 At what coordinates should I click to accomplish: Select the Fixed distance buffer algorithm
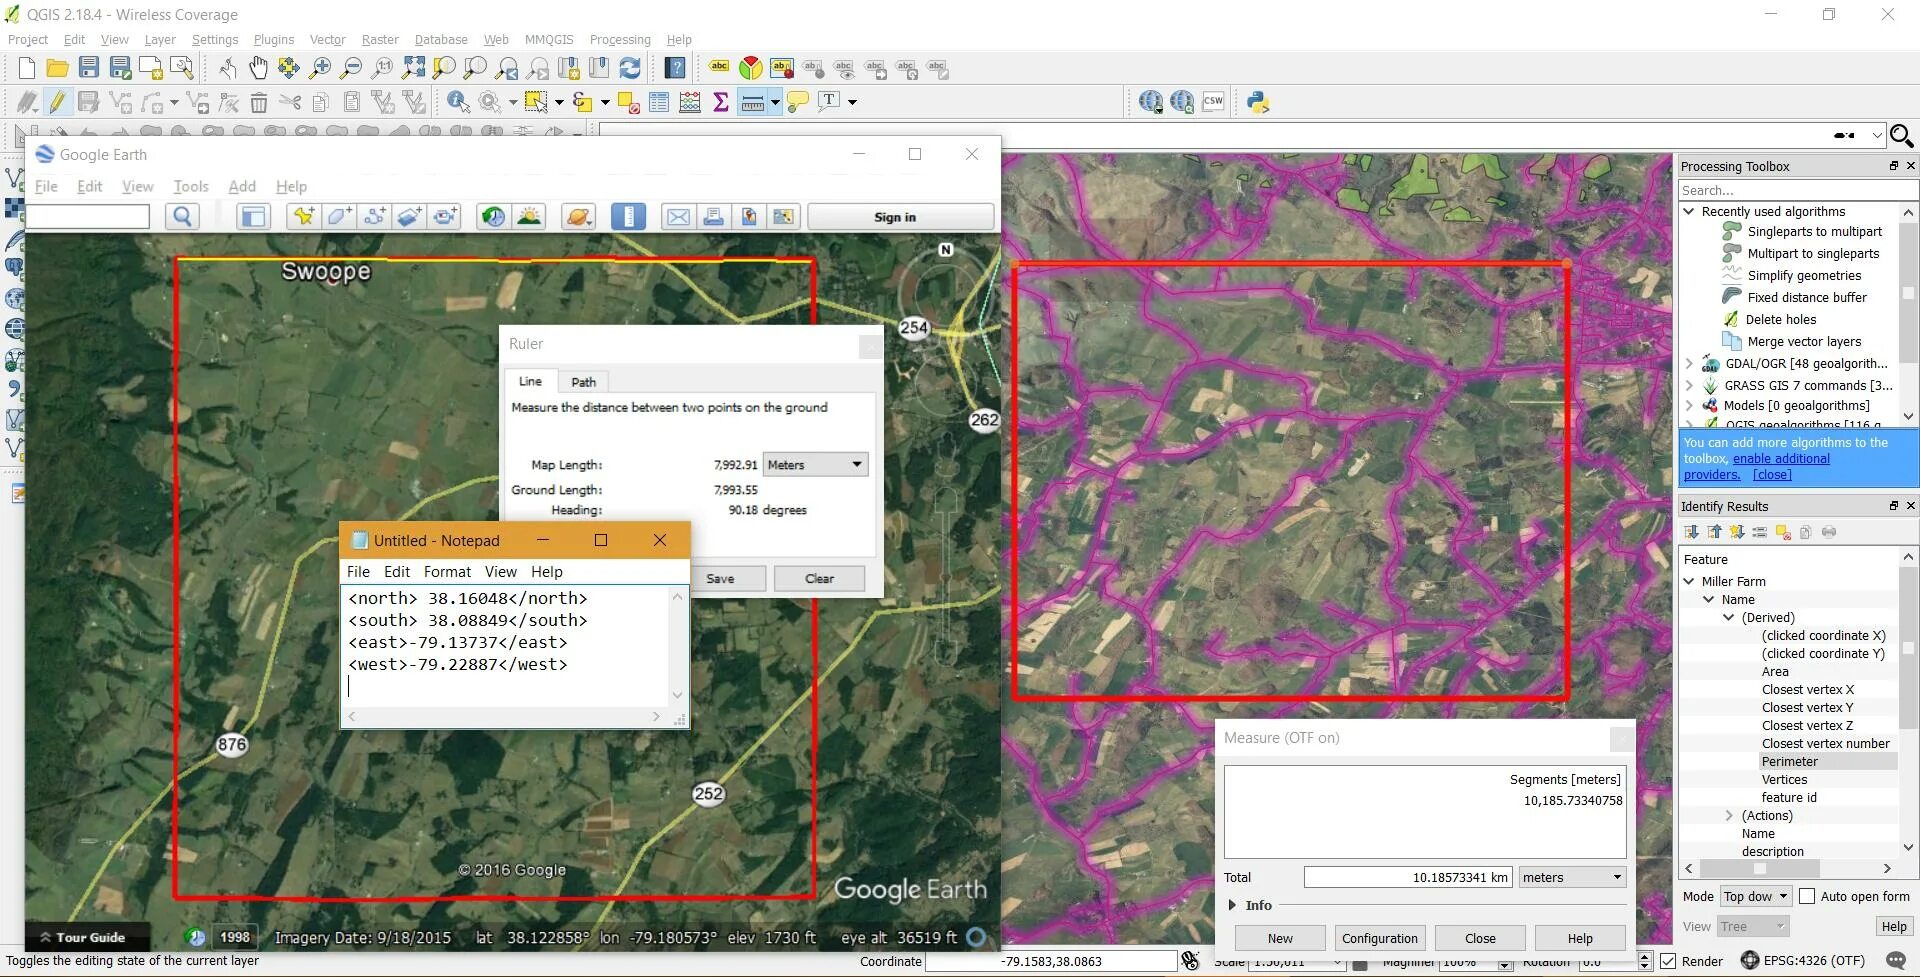tap(1807, 297)
